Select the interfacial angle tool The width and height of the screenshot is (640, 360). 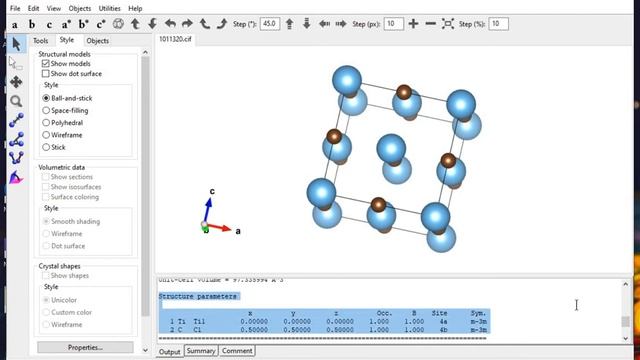pos(16,177)
